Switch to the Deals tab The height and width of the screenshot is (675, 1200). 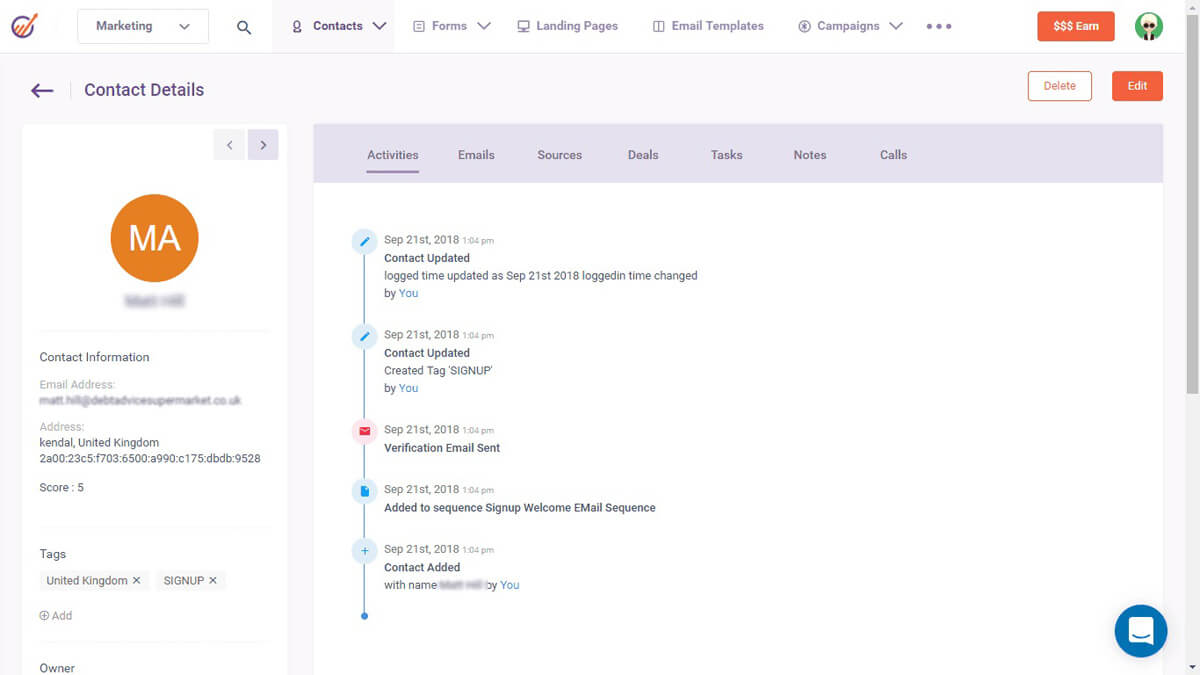[x=643, y=155]
